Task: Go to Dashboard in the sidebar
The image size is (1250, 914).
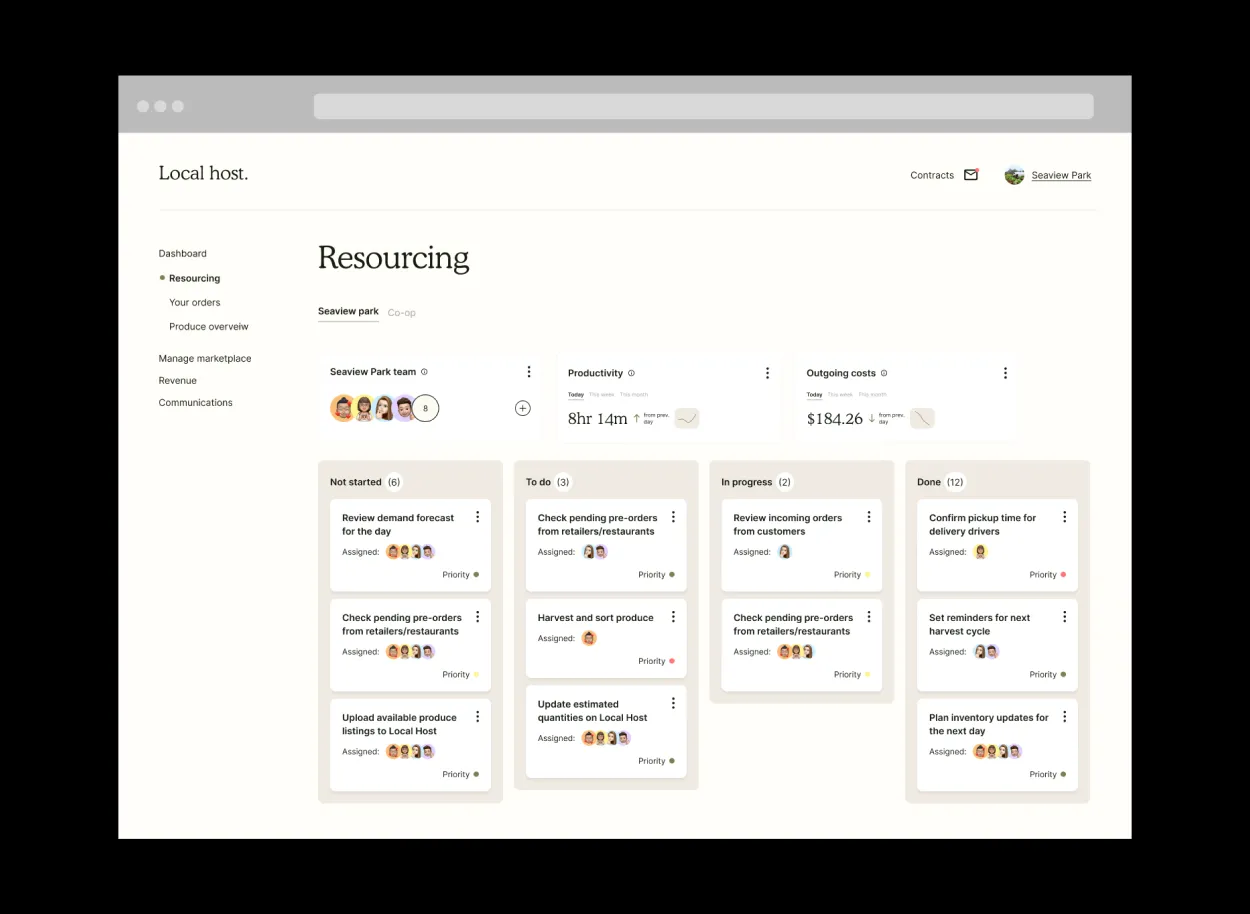Action: pos(183,254)
